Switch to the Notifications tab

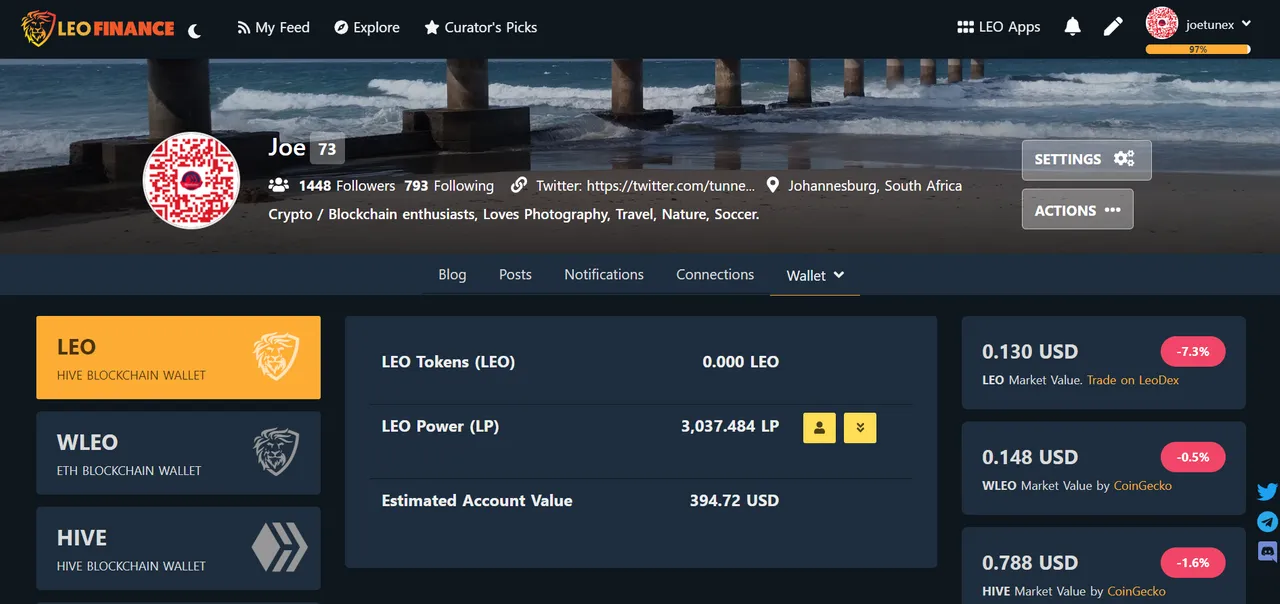(x=604, y=274)
